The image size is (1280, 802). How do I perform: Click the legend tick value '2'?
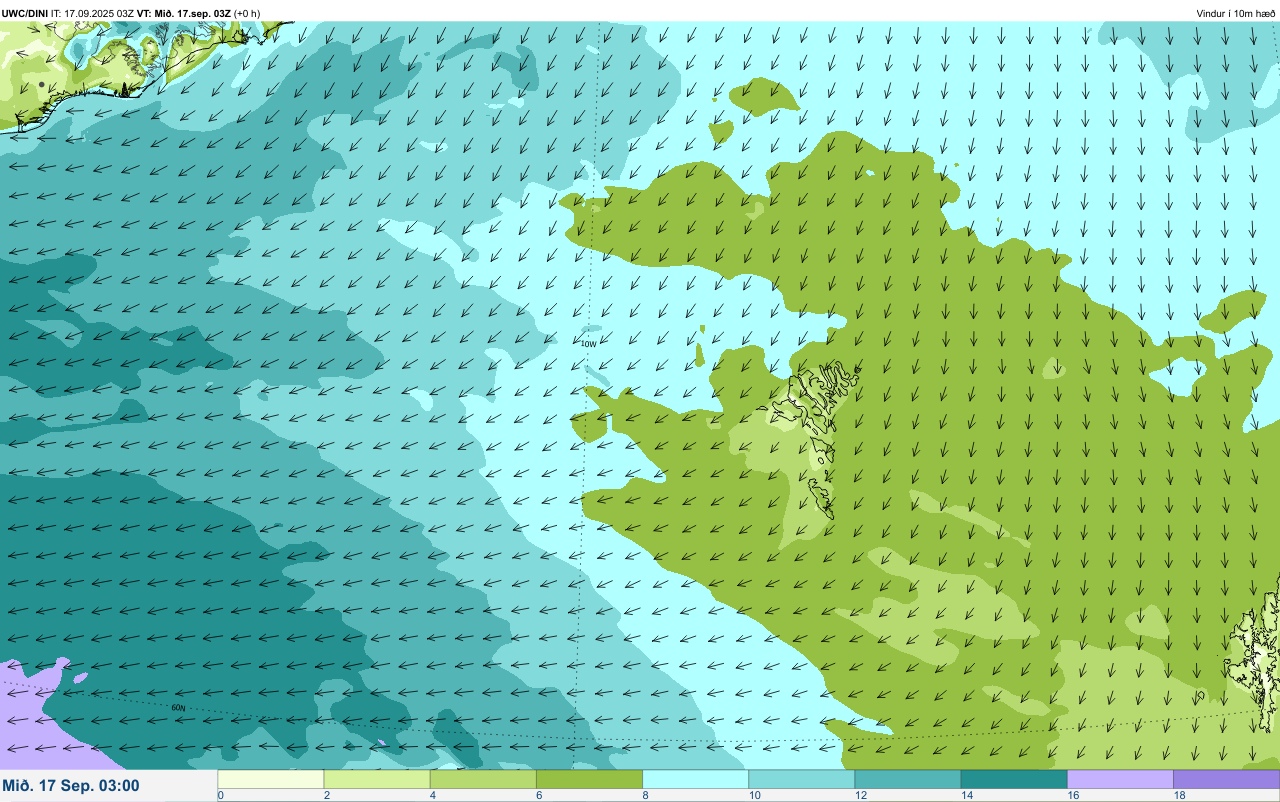(x=327, y=796)
